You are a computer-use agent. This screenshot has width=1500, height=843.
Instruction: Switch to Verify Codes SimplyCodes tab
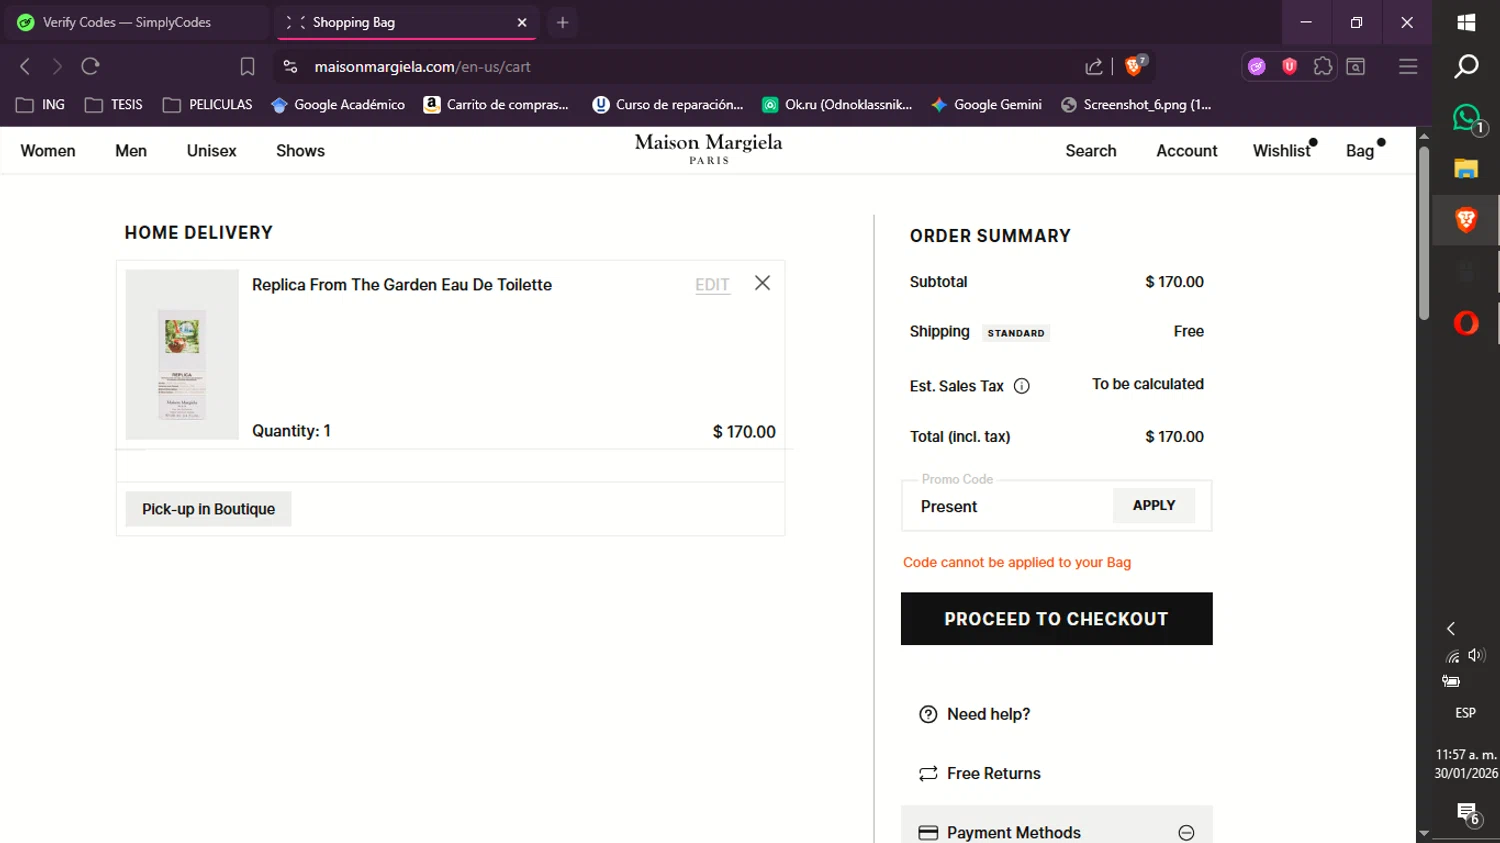(x=136, y=22)
